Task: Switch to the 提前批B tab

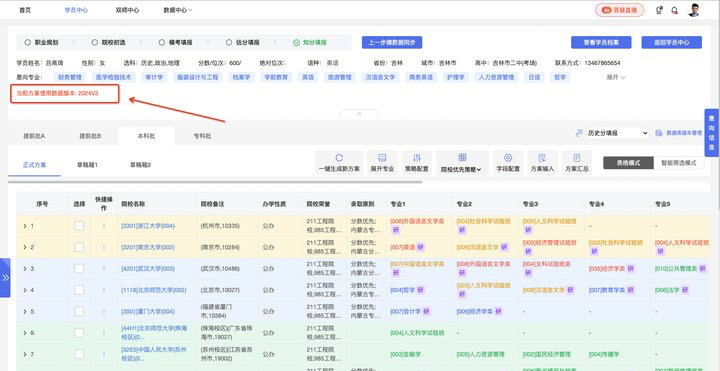Action: point(90,136)
